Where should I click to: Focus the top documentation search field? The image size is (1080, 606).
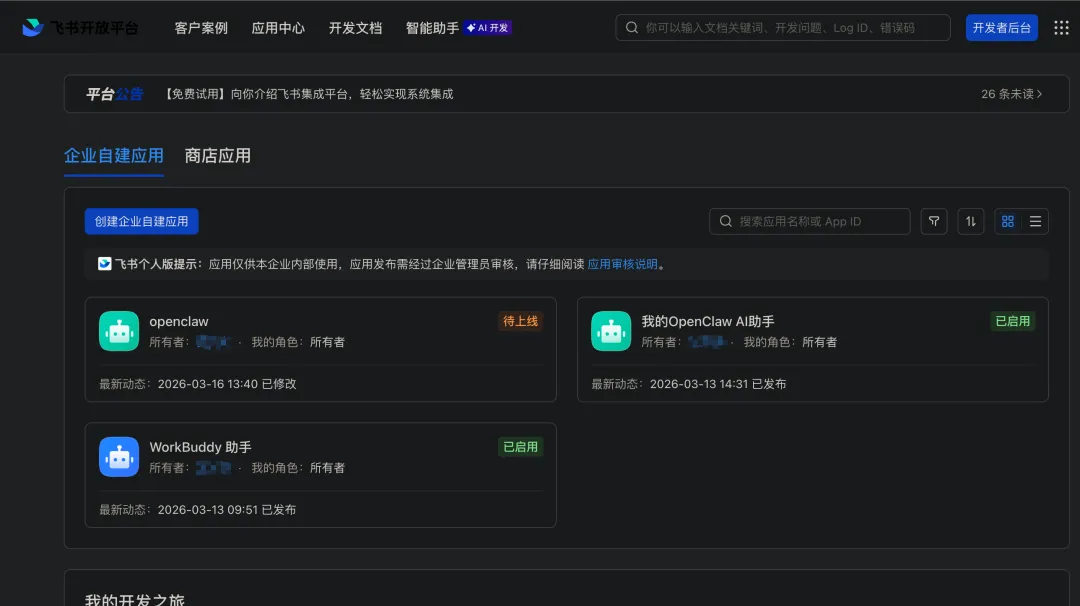tap(783, 28)
